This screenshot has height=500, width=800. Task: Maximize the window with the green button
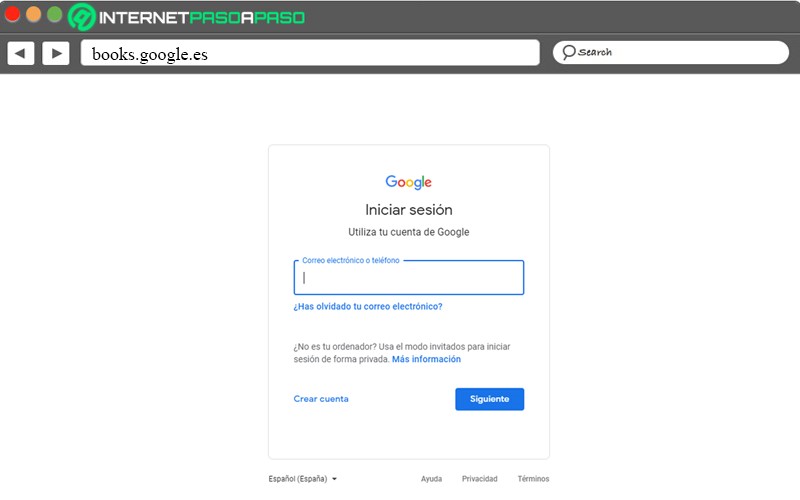click(54, 15)
